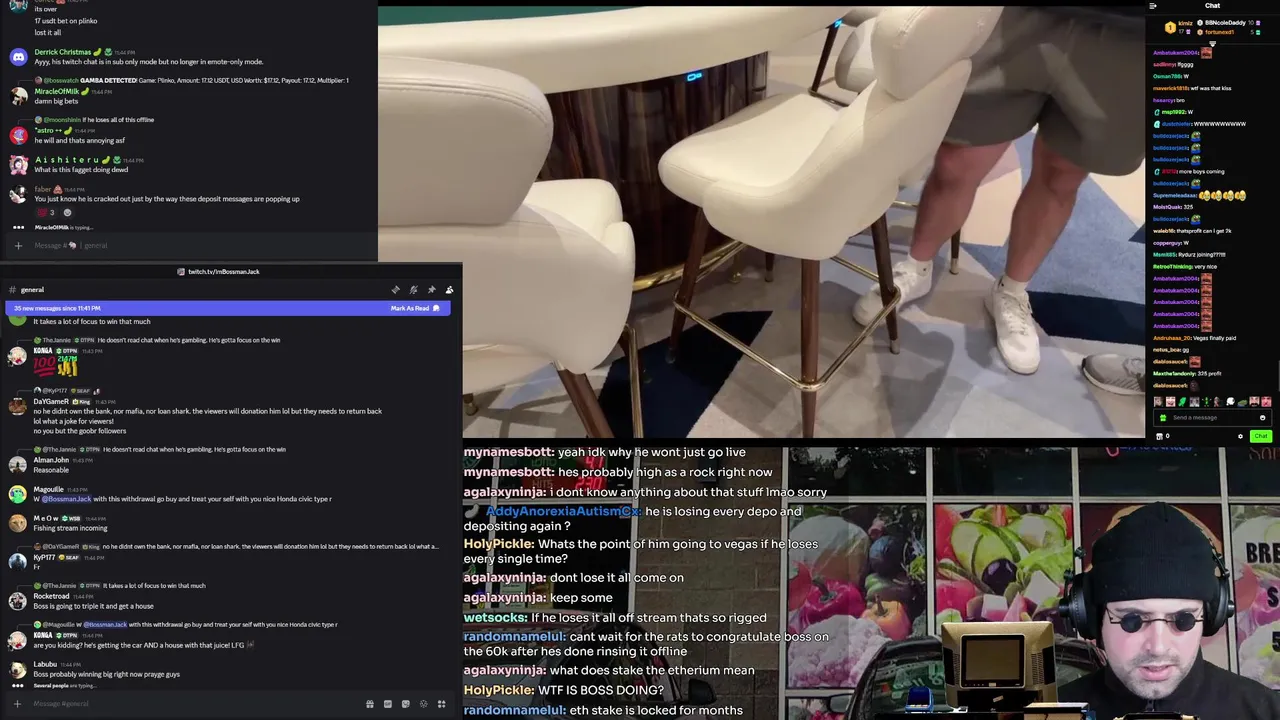The width and height of the screenshot is (1280, 720).
Task: Click plus attach button in Message #general box
Action: click(x=18, y=704)
